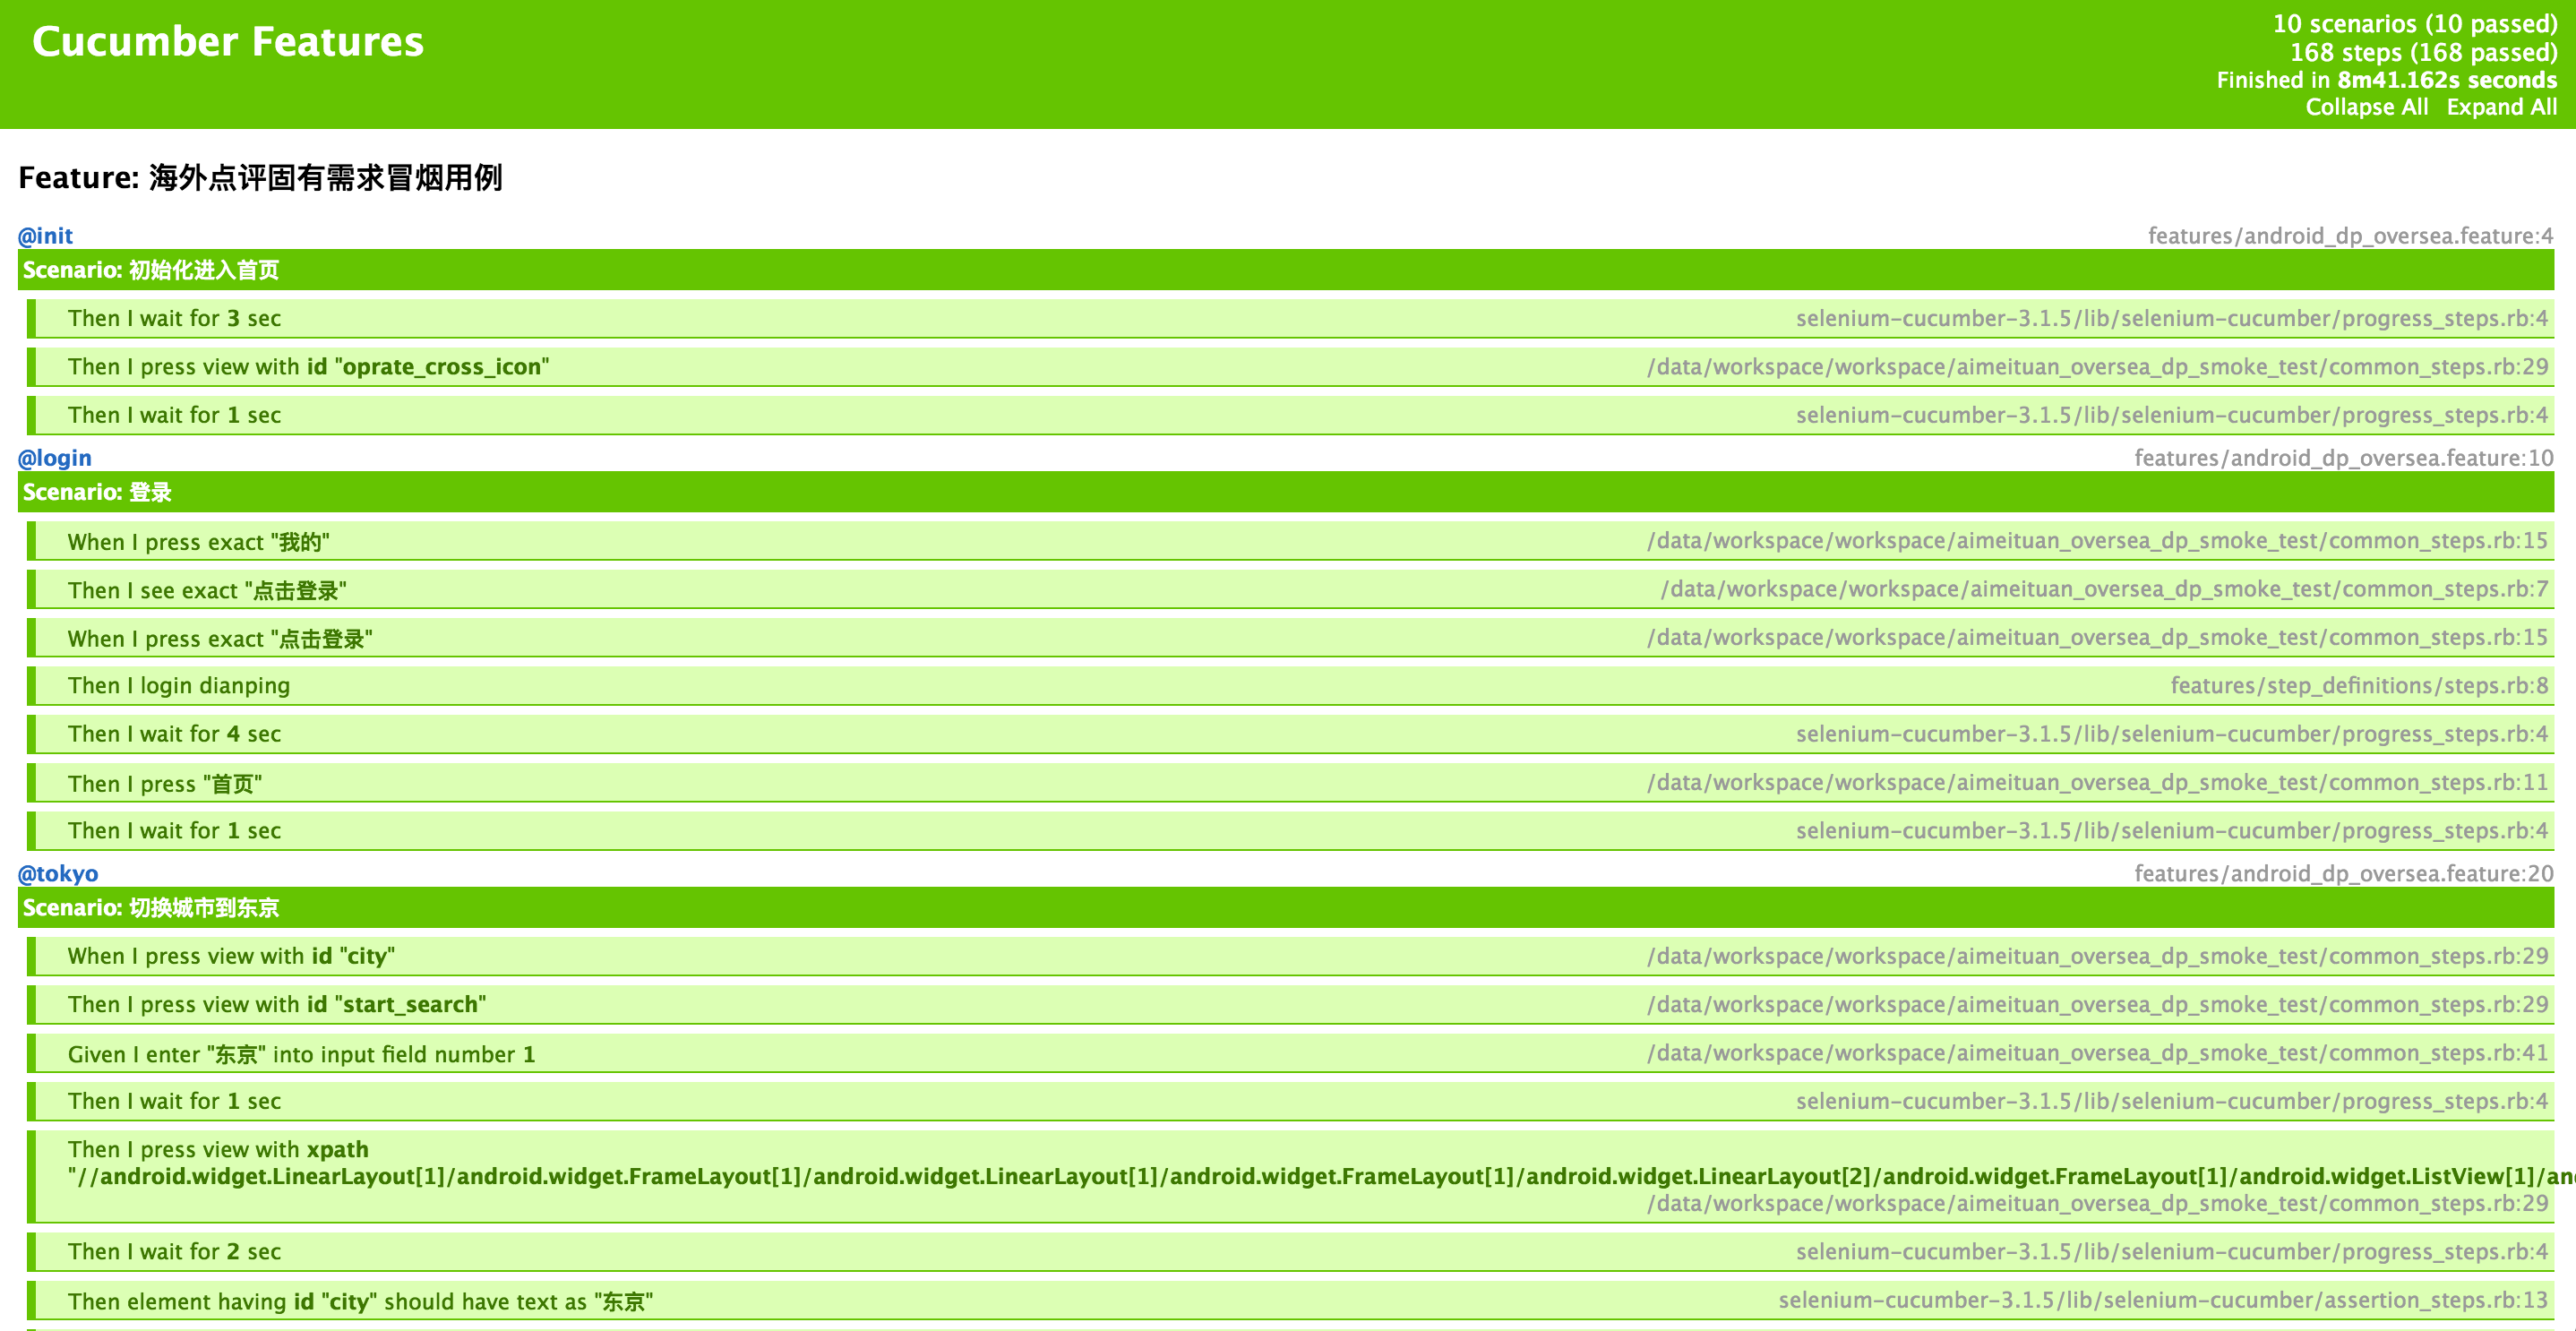Select step 'When I press view with id city'
Image resolution: width=2576 pixels, height=1331 pixels.
(1290, 956)
